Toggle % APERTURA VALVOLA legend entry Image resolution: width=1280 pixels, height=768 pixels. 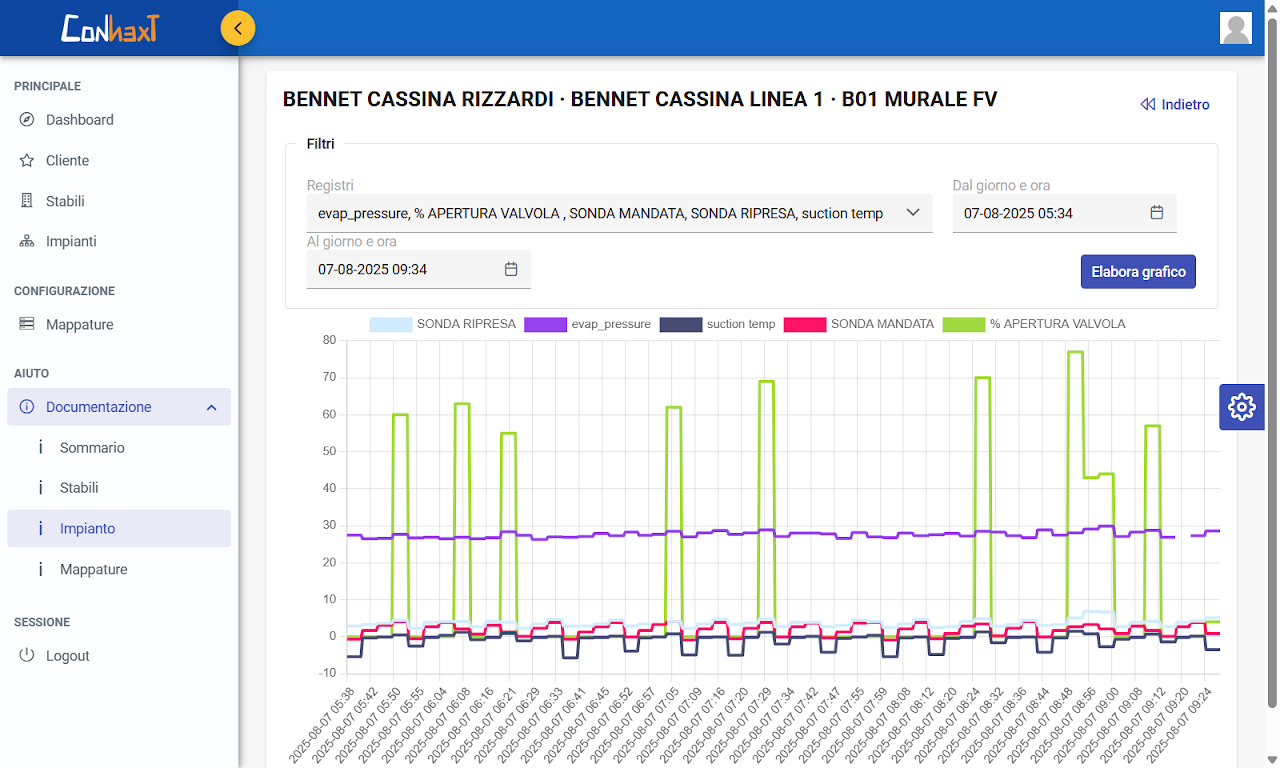1035,324
